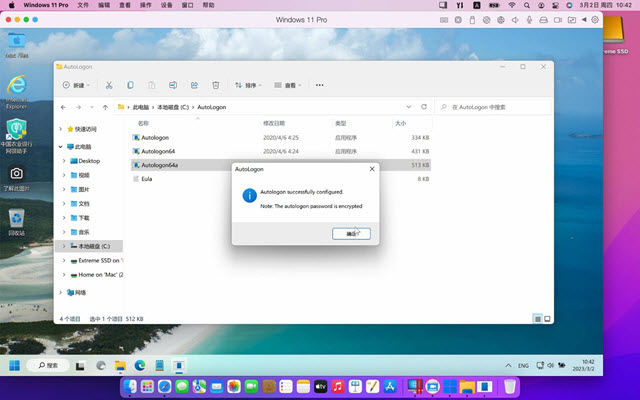Open the See more ellipsis menu in Explorer
This screenshot has width=640, height=400.
click(320, 85)
